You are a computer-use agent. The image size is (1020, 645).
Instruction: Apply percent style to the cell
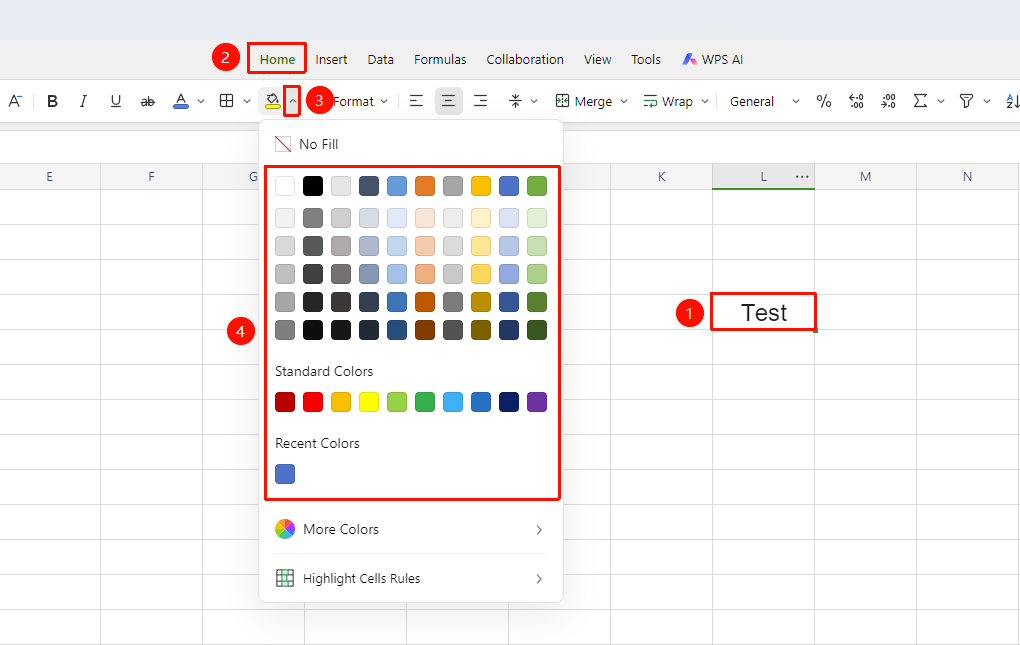coord(824,101)
